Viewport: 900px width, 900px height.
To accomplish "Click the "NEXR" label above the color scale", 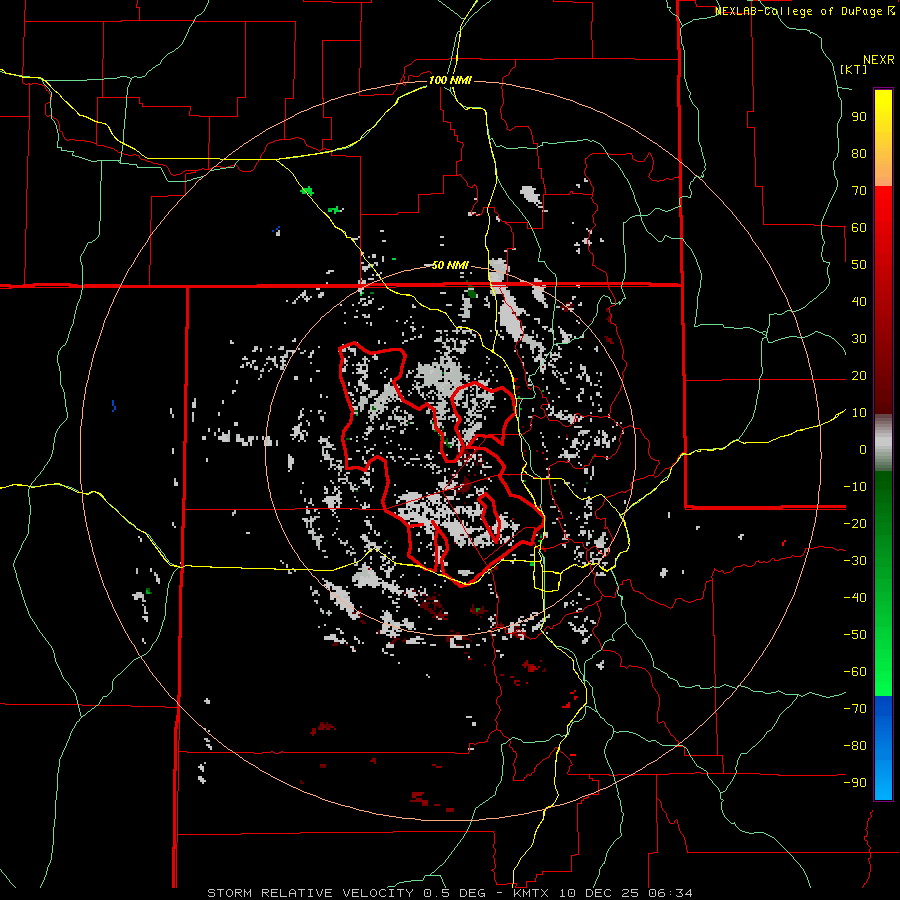I will (878, 59).
